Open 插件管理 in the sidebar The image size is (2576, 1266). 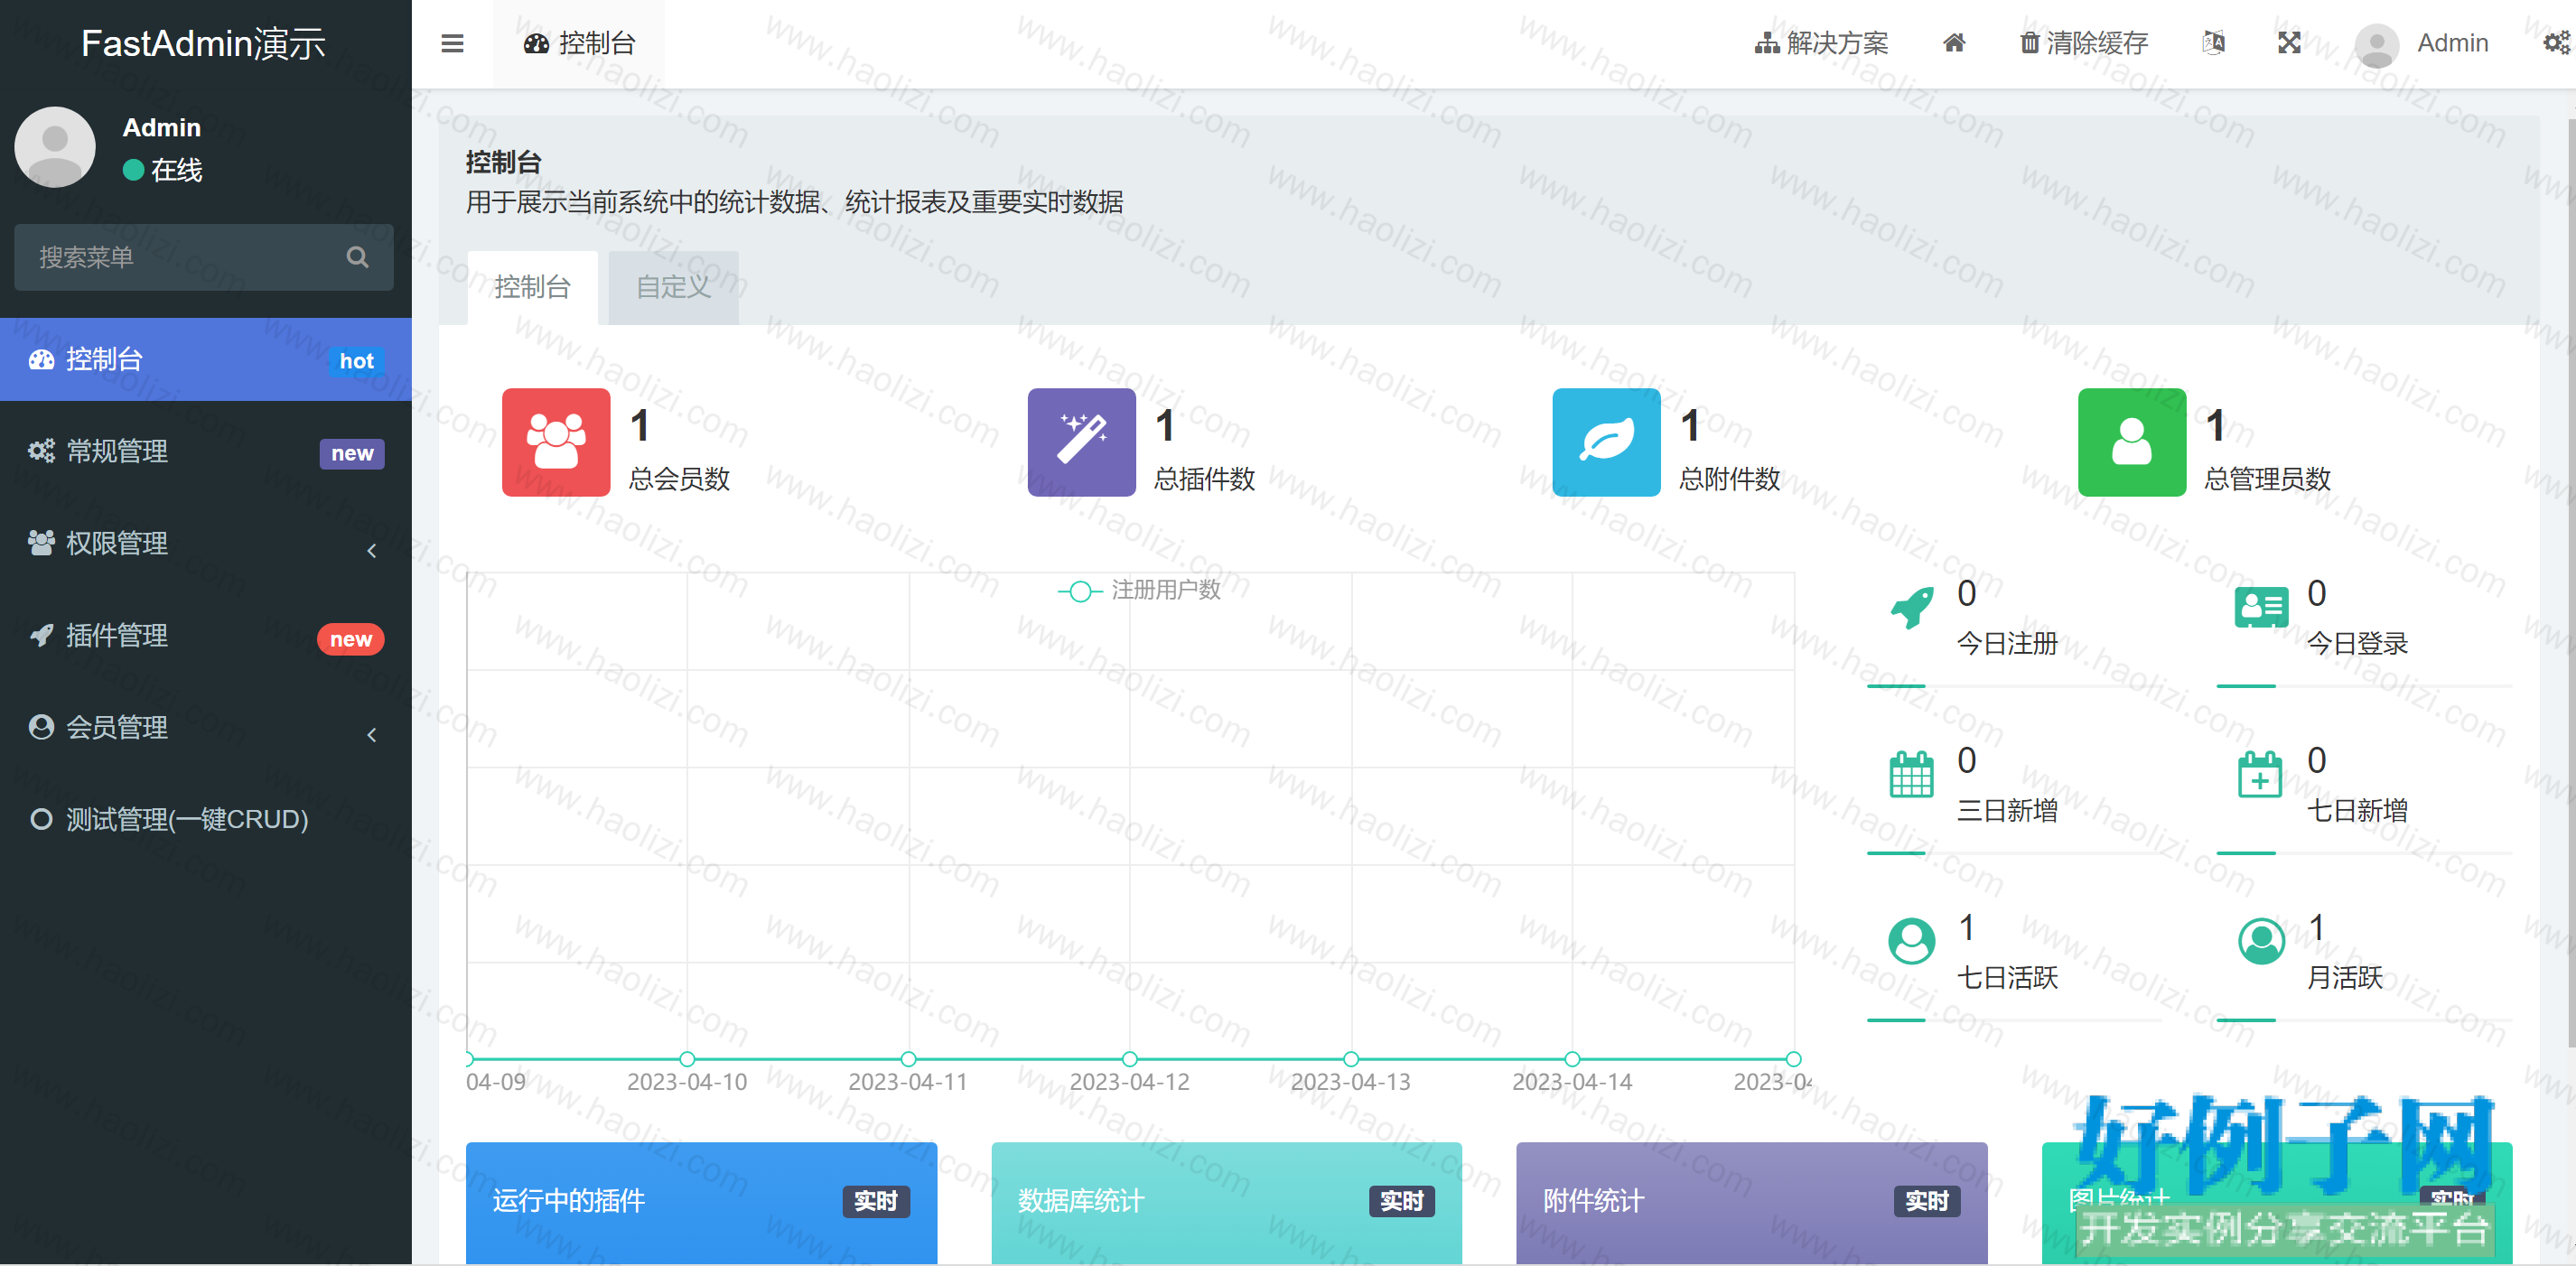206,636
